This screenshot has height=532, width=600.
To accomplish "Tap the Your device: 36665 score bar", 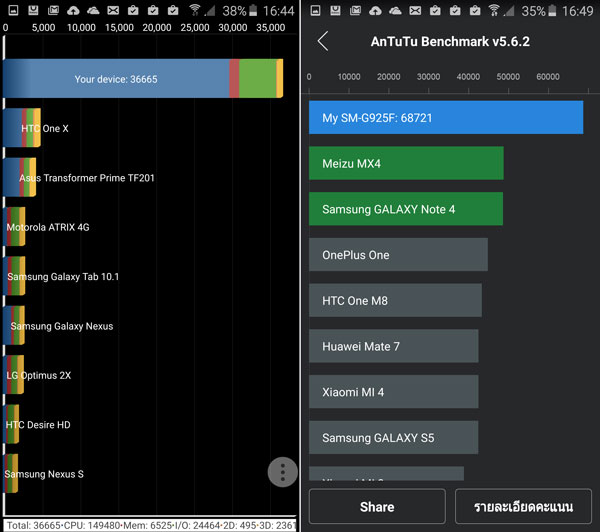I will (142, 79).
